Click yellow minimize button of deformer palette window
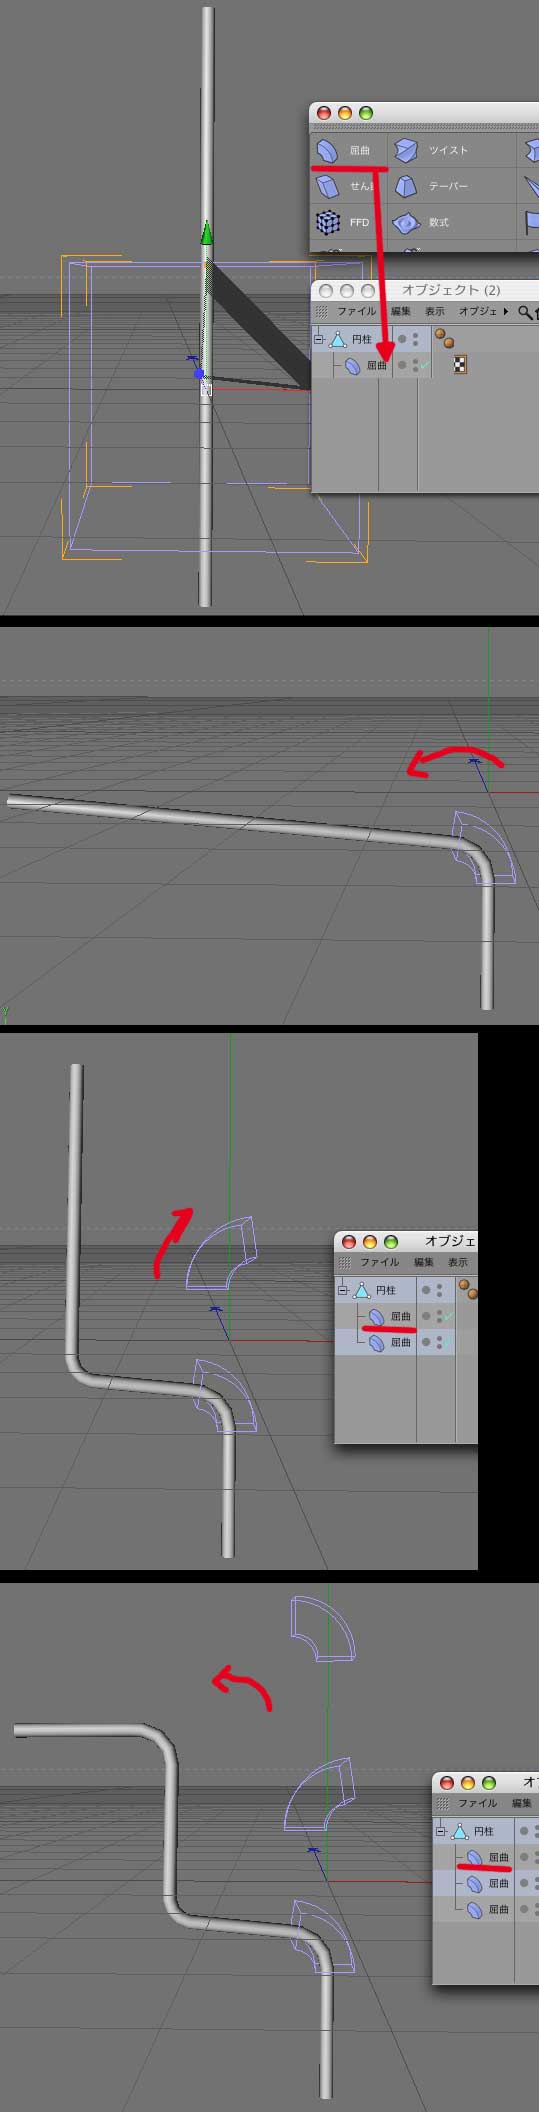 346,114
